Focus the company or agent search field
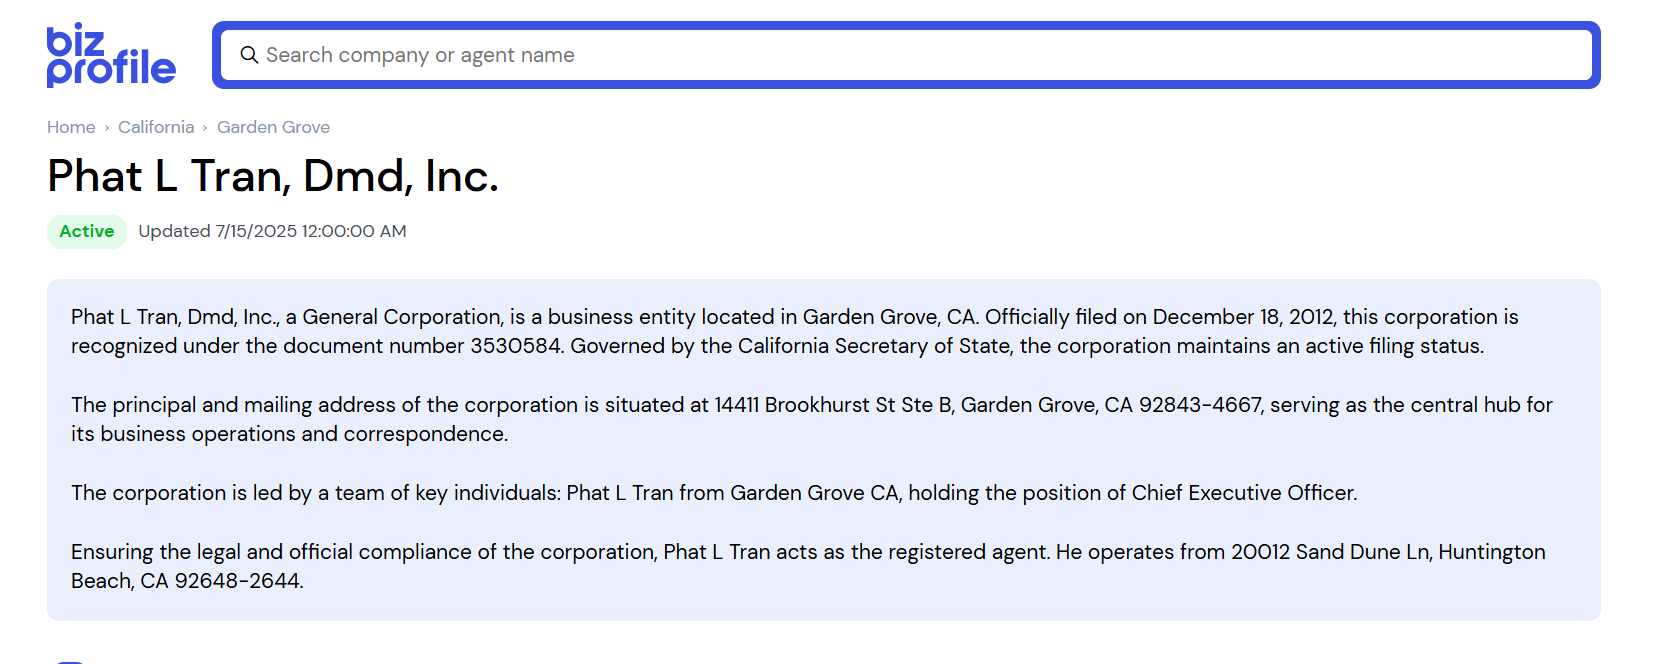The height and width of the screenshot is (664, 1656). (x=900, y=55)
